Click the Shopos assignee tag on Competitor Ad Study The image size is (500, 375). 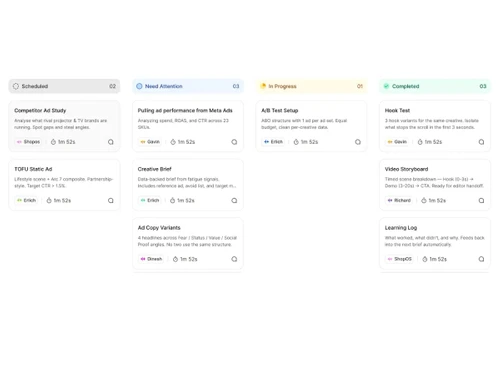click(28, 142)
